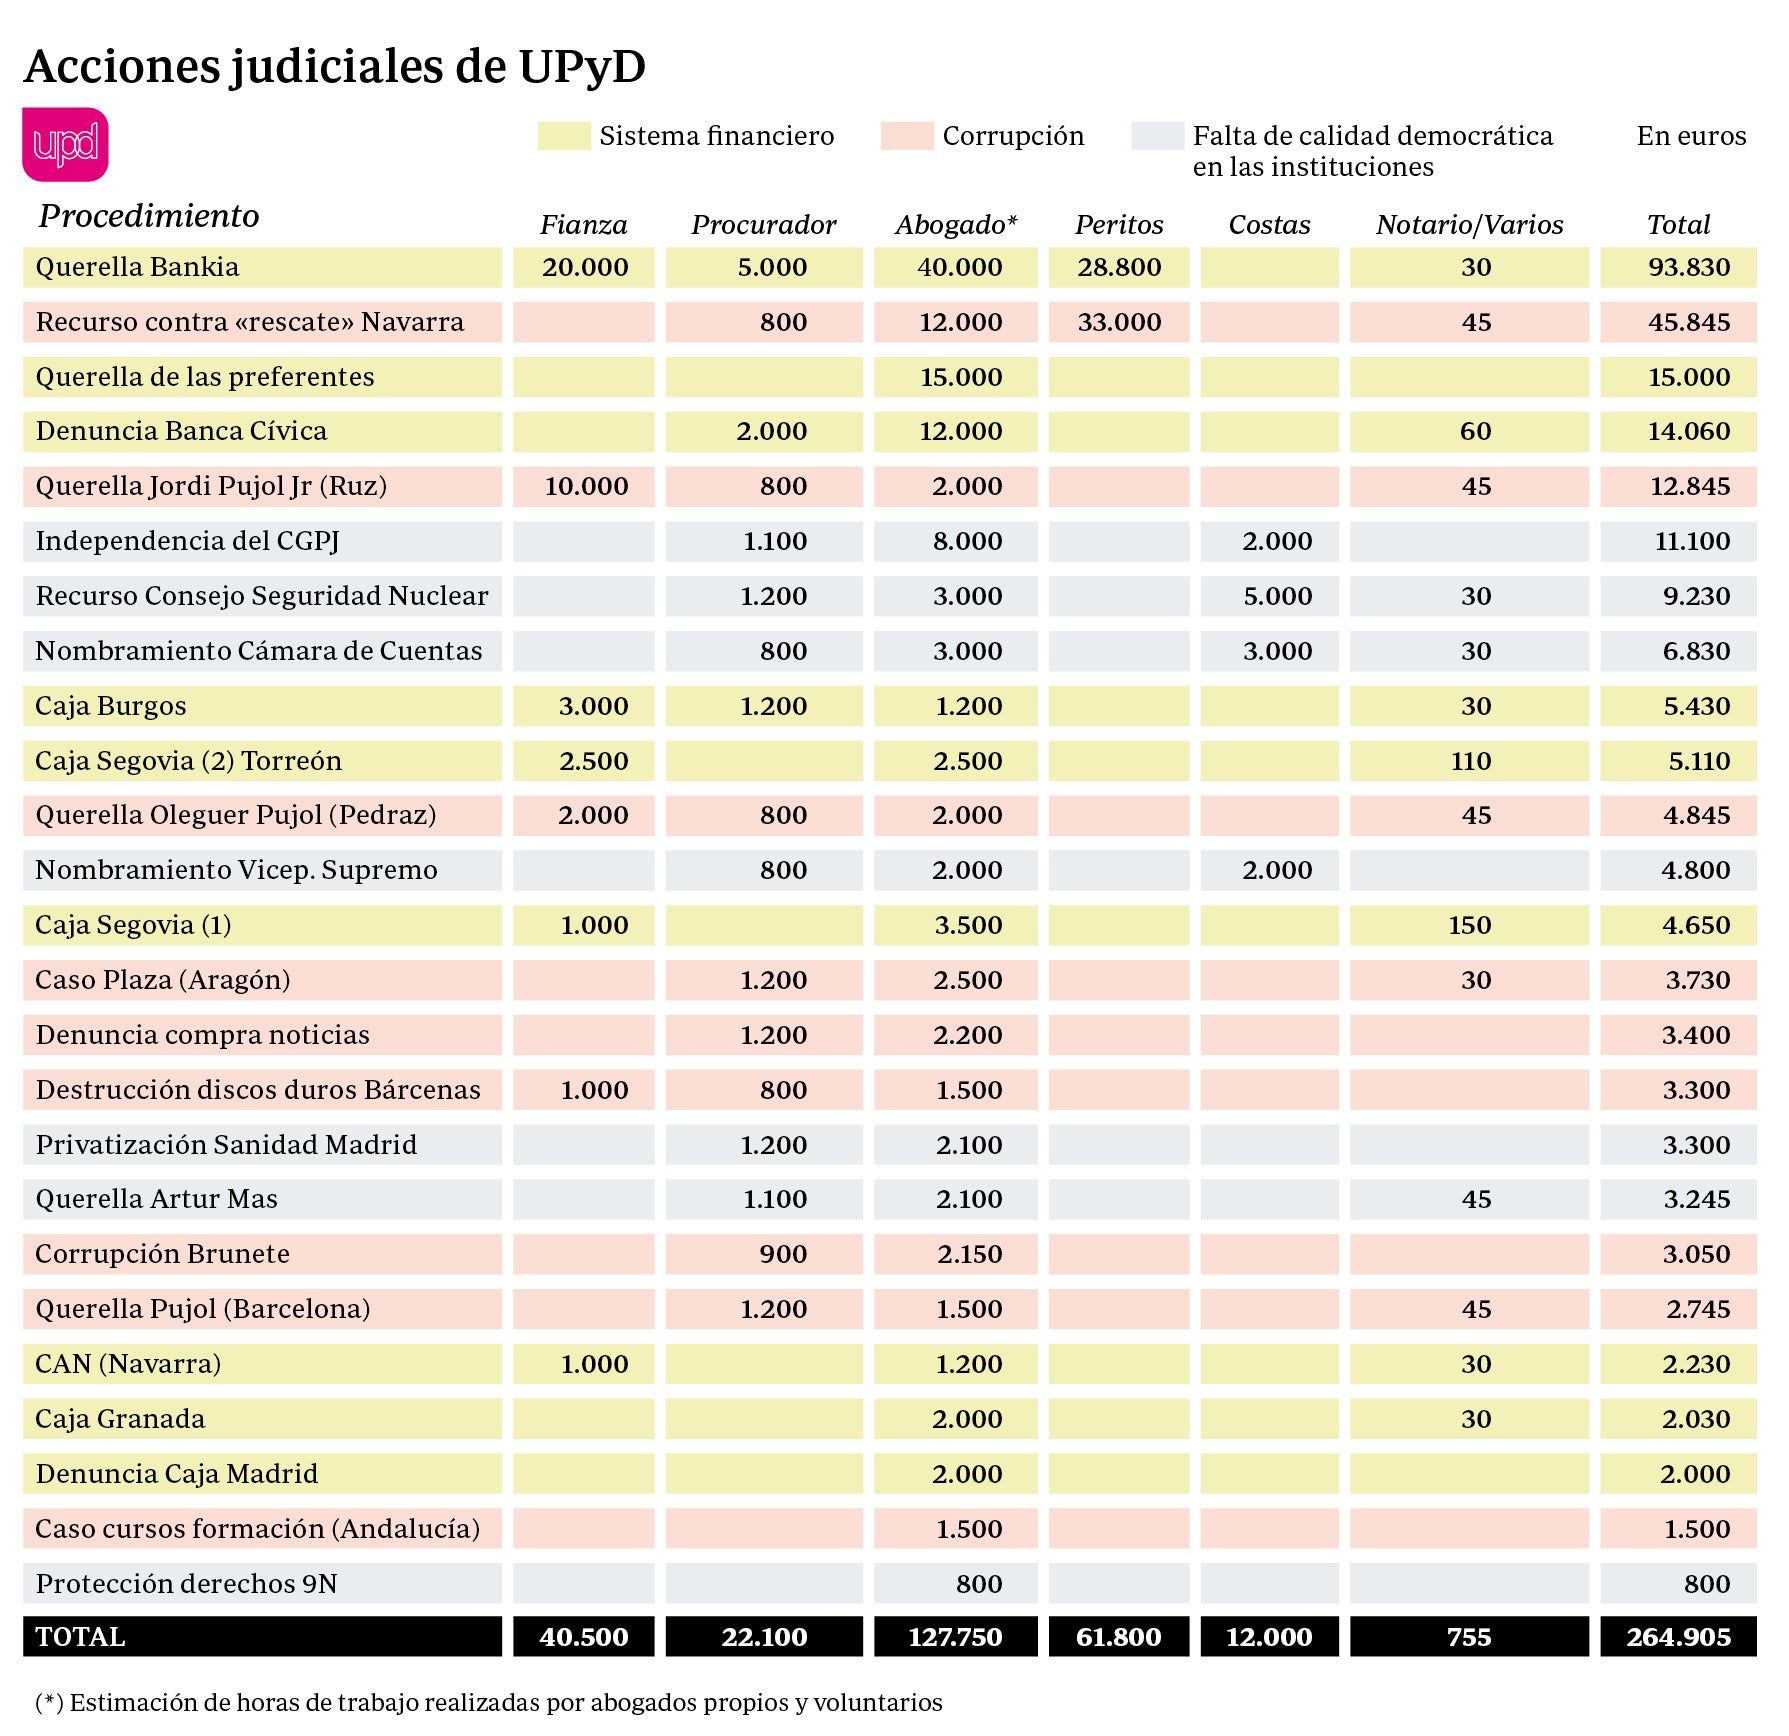Select the Abogado* column header

956,225
